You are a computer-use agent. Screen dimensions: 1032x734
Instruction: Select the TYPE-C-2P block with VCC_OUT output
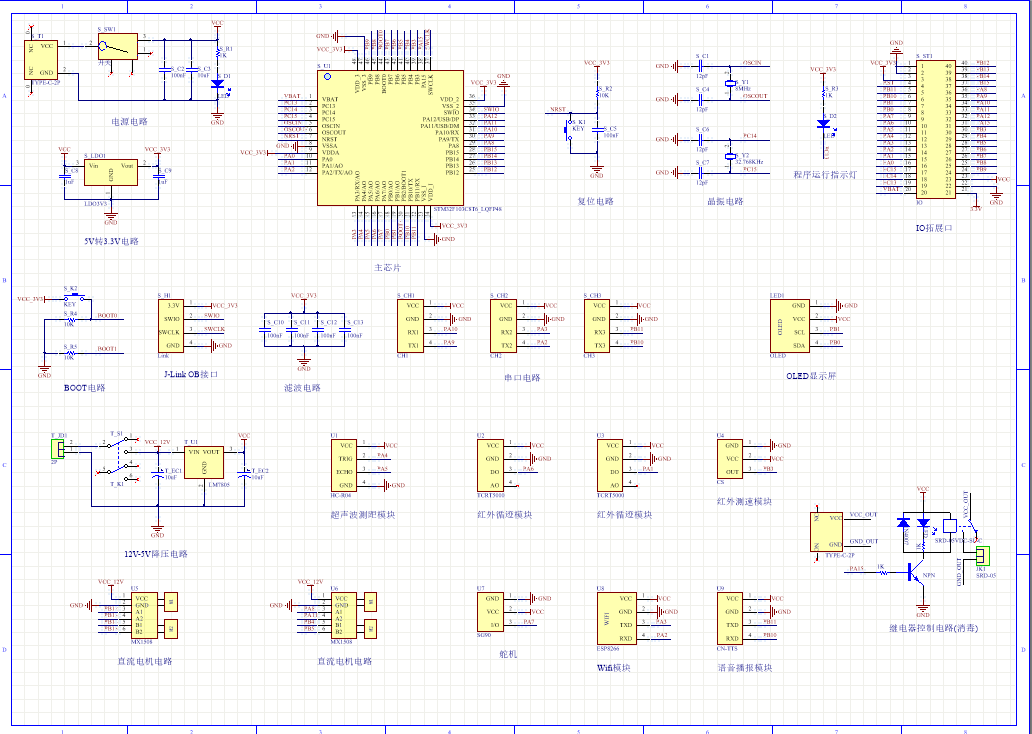click(x=827, y=532)
